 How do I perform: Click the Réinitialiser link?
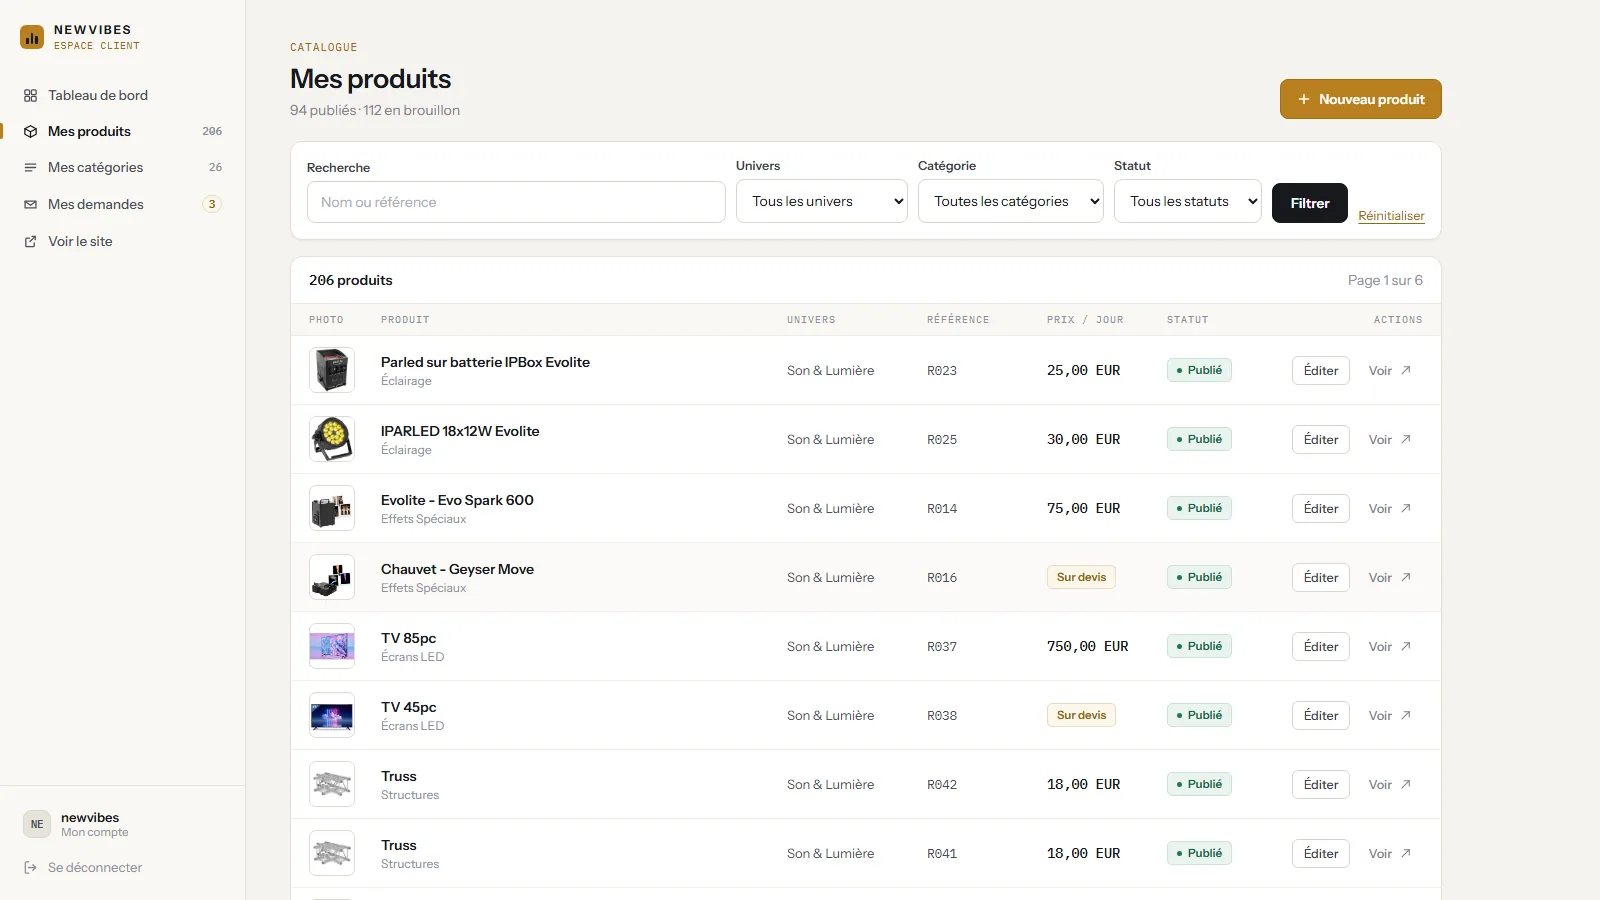[x=1391, y=216]
